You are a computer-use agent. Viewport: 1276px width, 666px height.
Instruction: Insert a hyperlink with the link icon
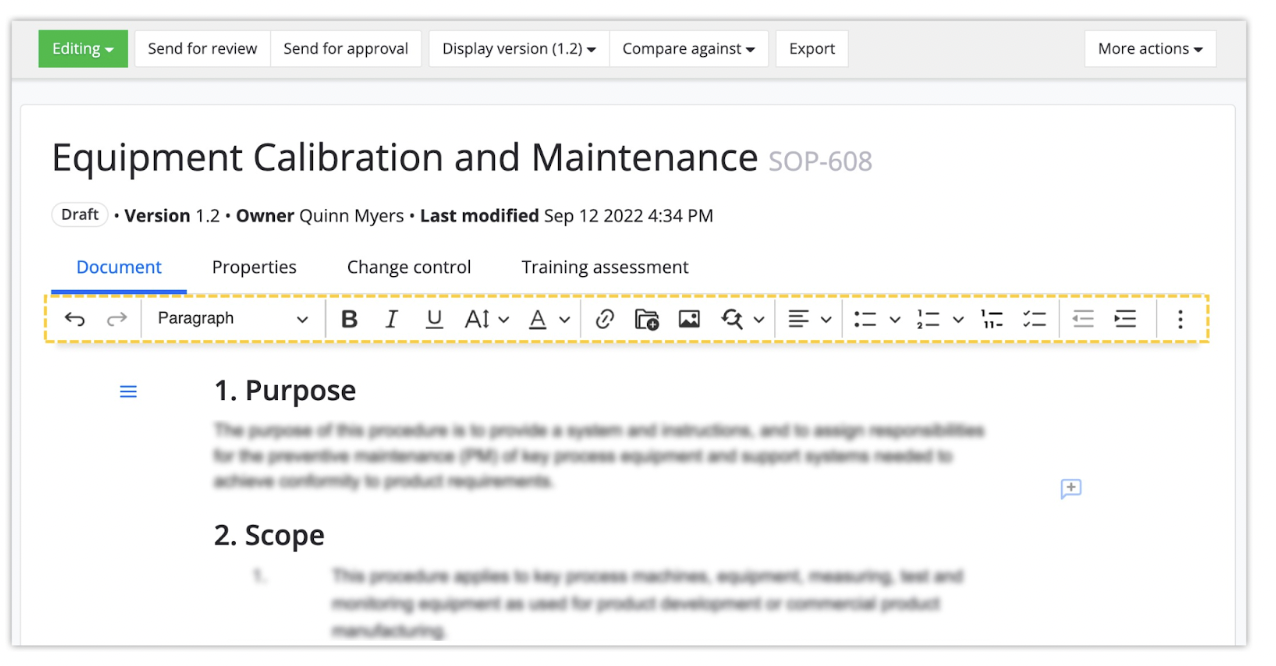(x=604, y=319)
